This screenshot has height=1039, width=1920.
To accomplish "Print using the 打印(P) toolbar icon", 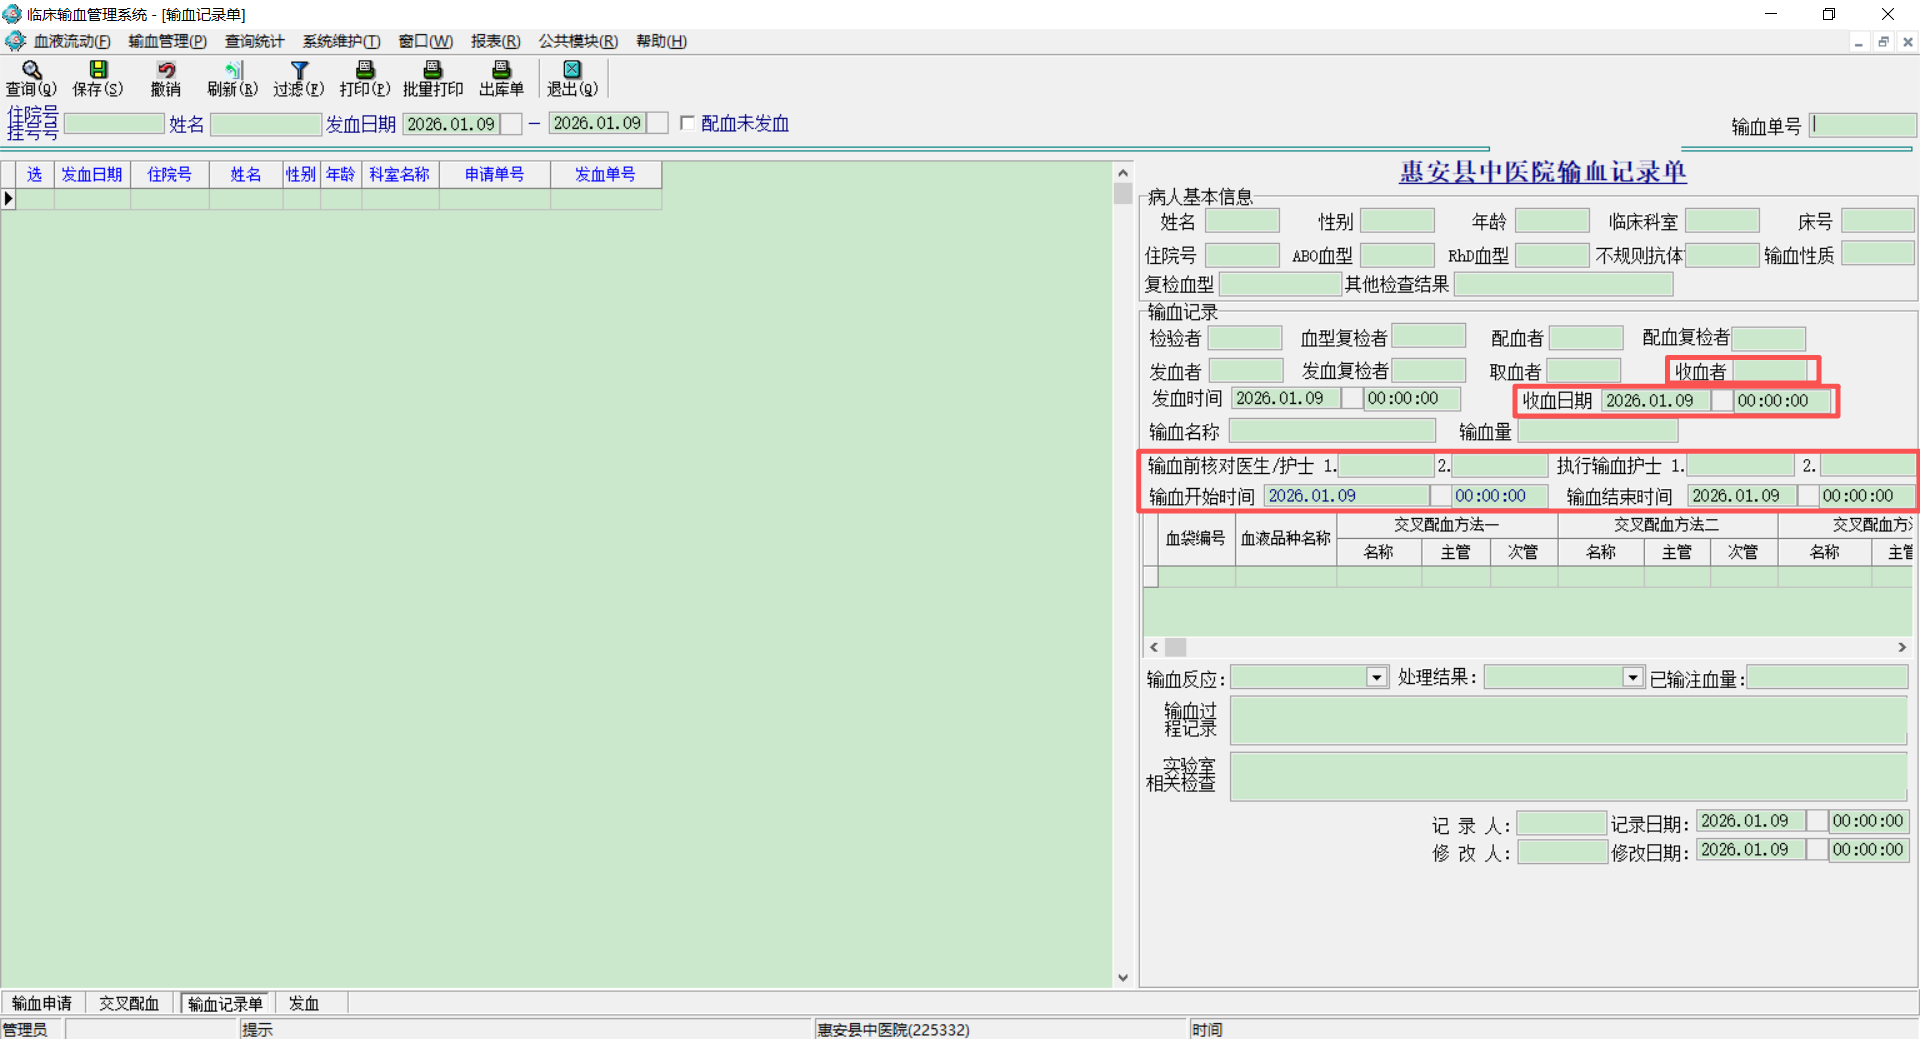I will click(365, 78).
